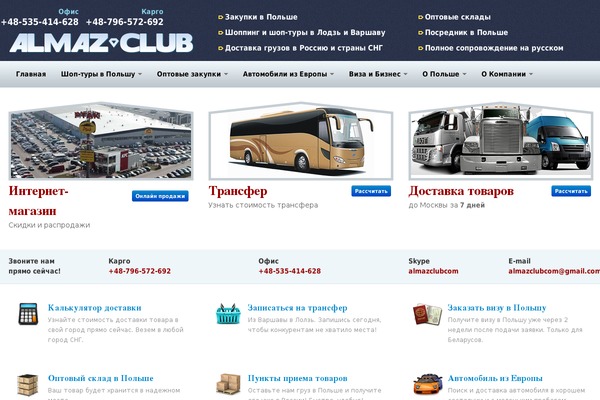Click the wholesale warehouse crate icon
This screenshot has height=400, width=600.
point(28,385)
